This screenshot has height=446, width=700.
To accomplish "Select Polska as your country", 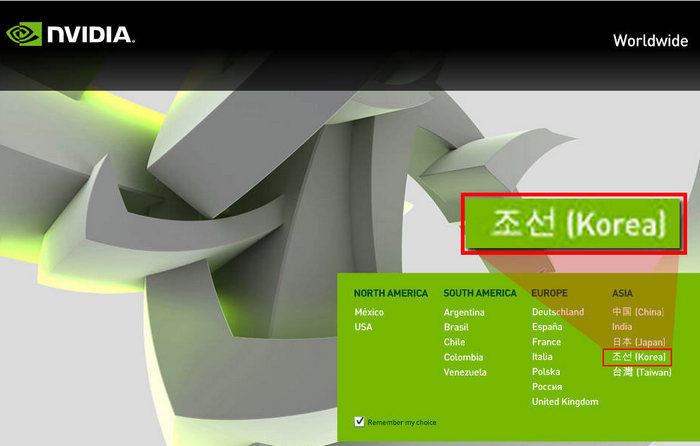I will [546, 372].
